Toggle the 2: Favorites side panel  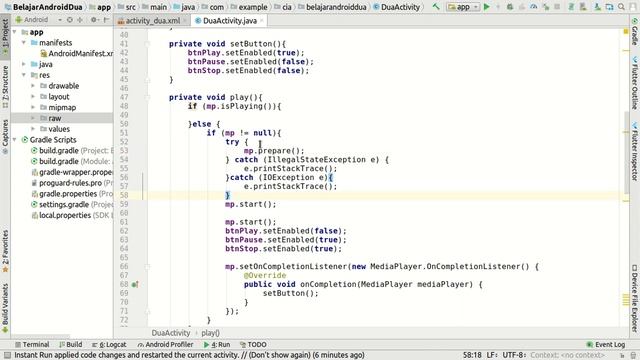pos(5,251)
